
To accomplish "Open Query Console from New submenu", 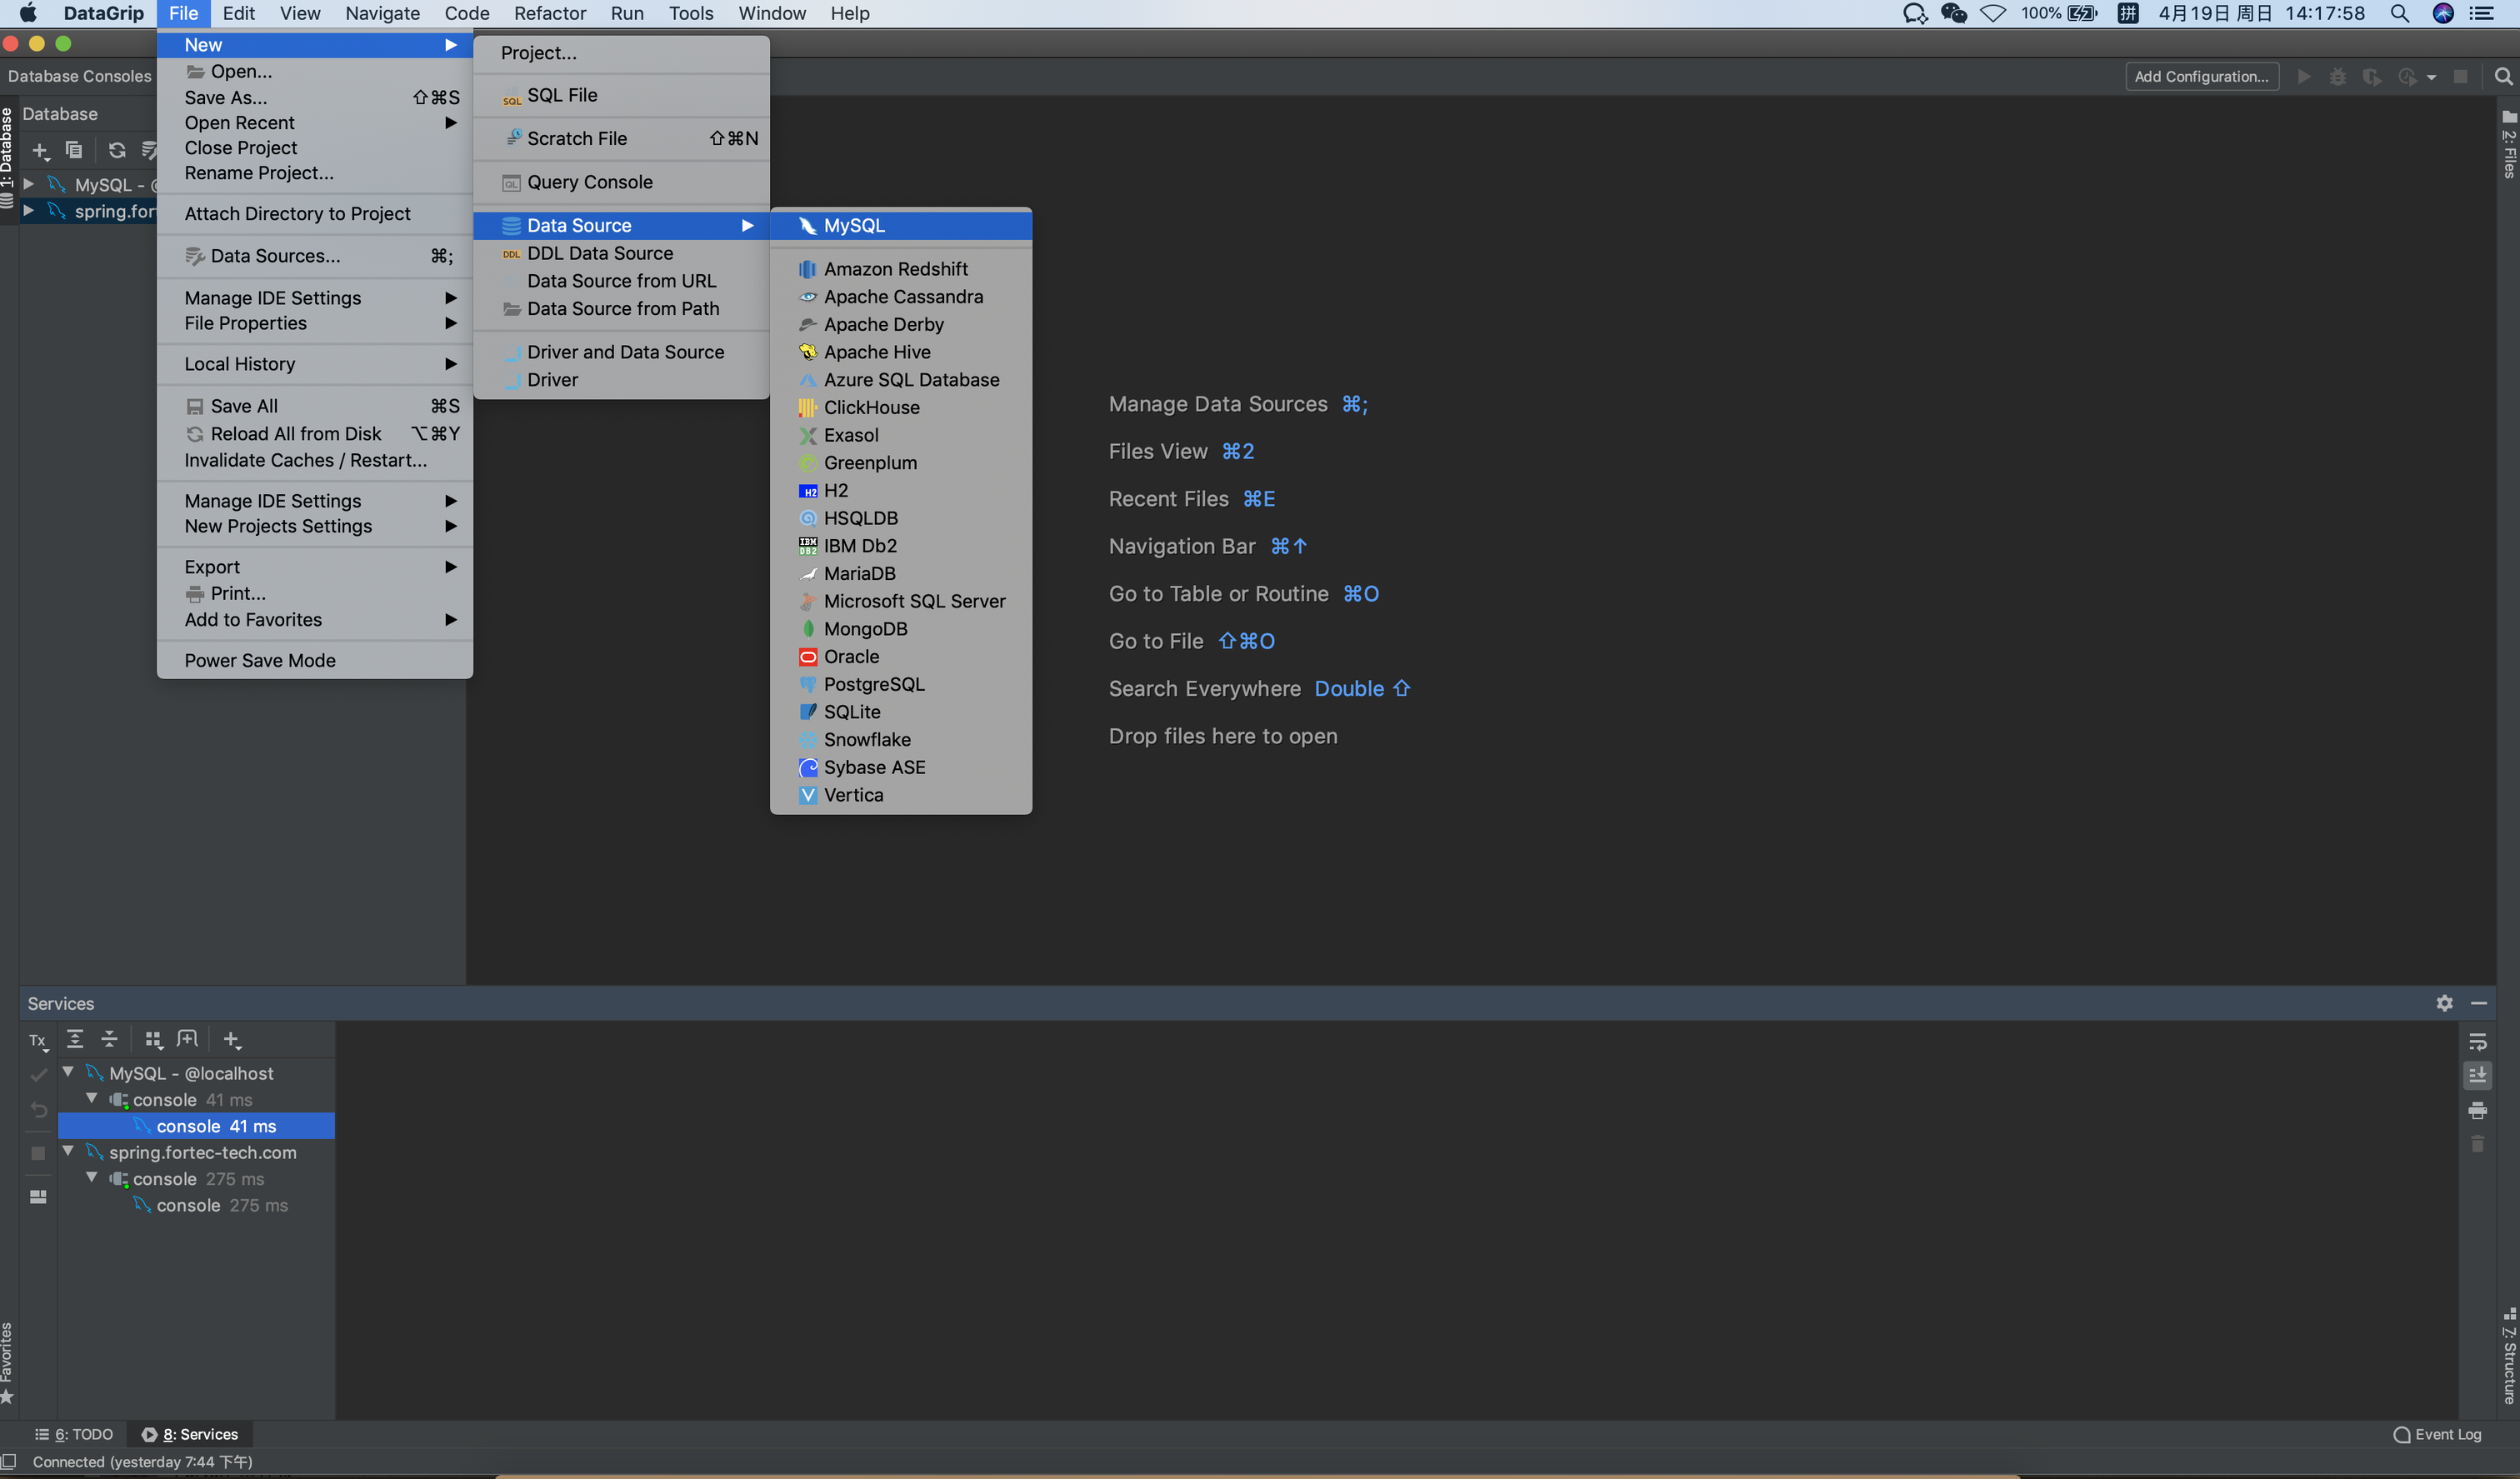I will click(621, 182).
